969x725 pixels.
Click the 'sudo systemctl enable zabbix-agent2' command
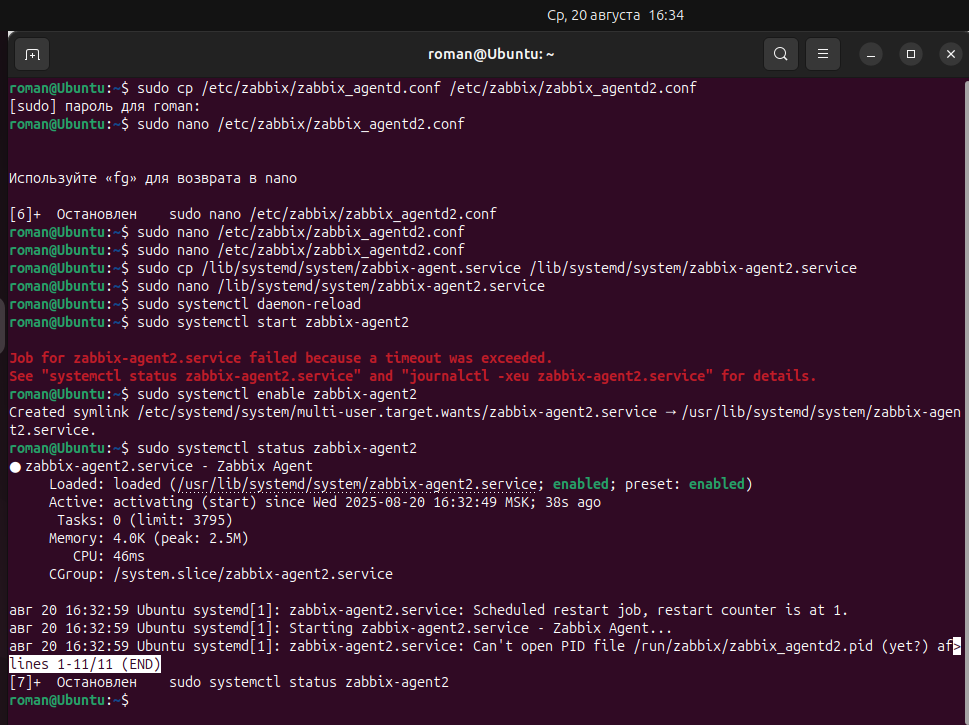277,394
